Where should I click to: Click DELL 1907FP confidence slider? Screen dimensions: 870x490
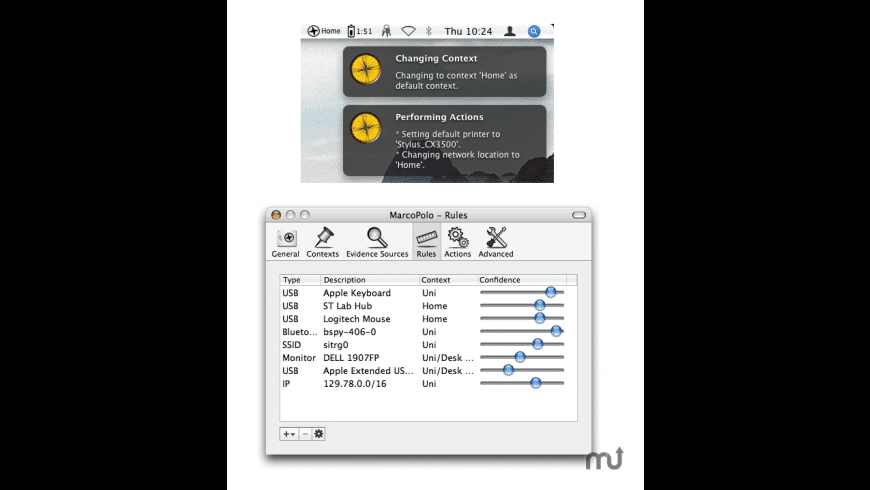click(x=520, y=357)
